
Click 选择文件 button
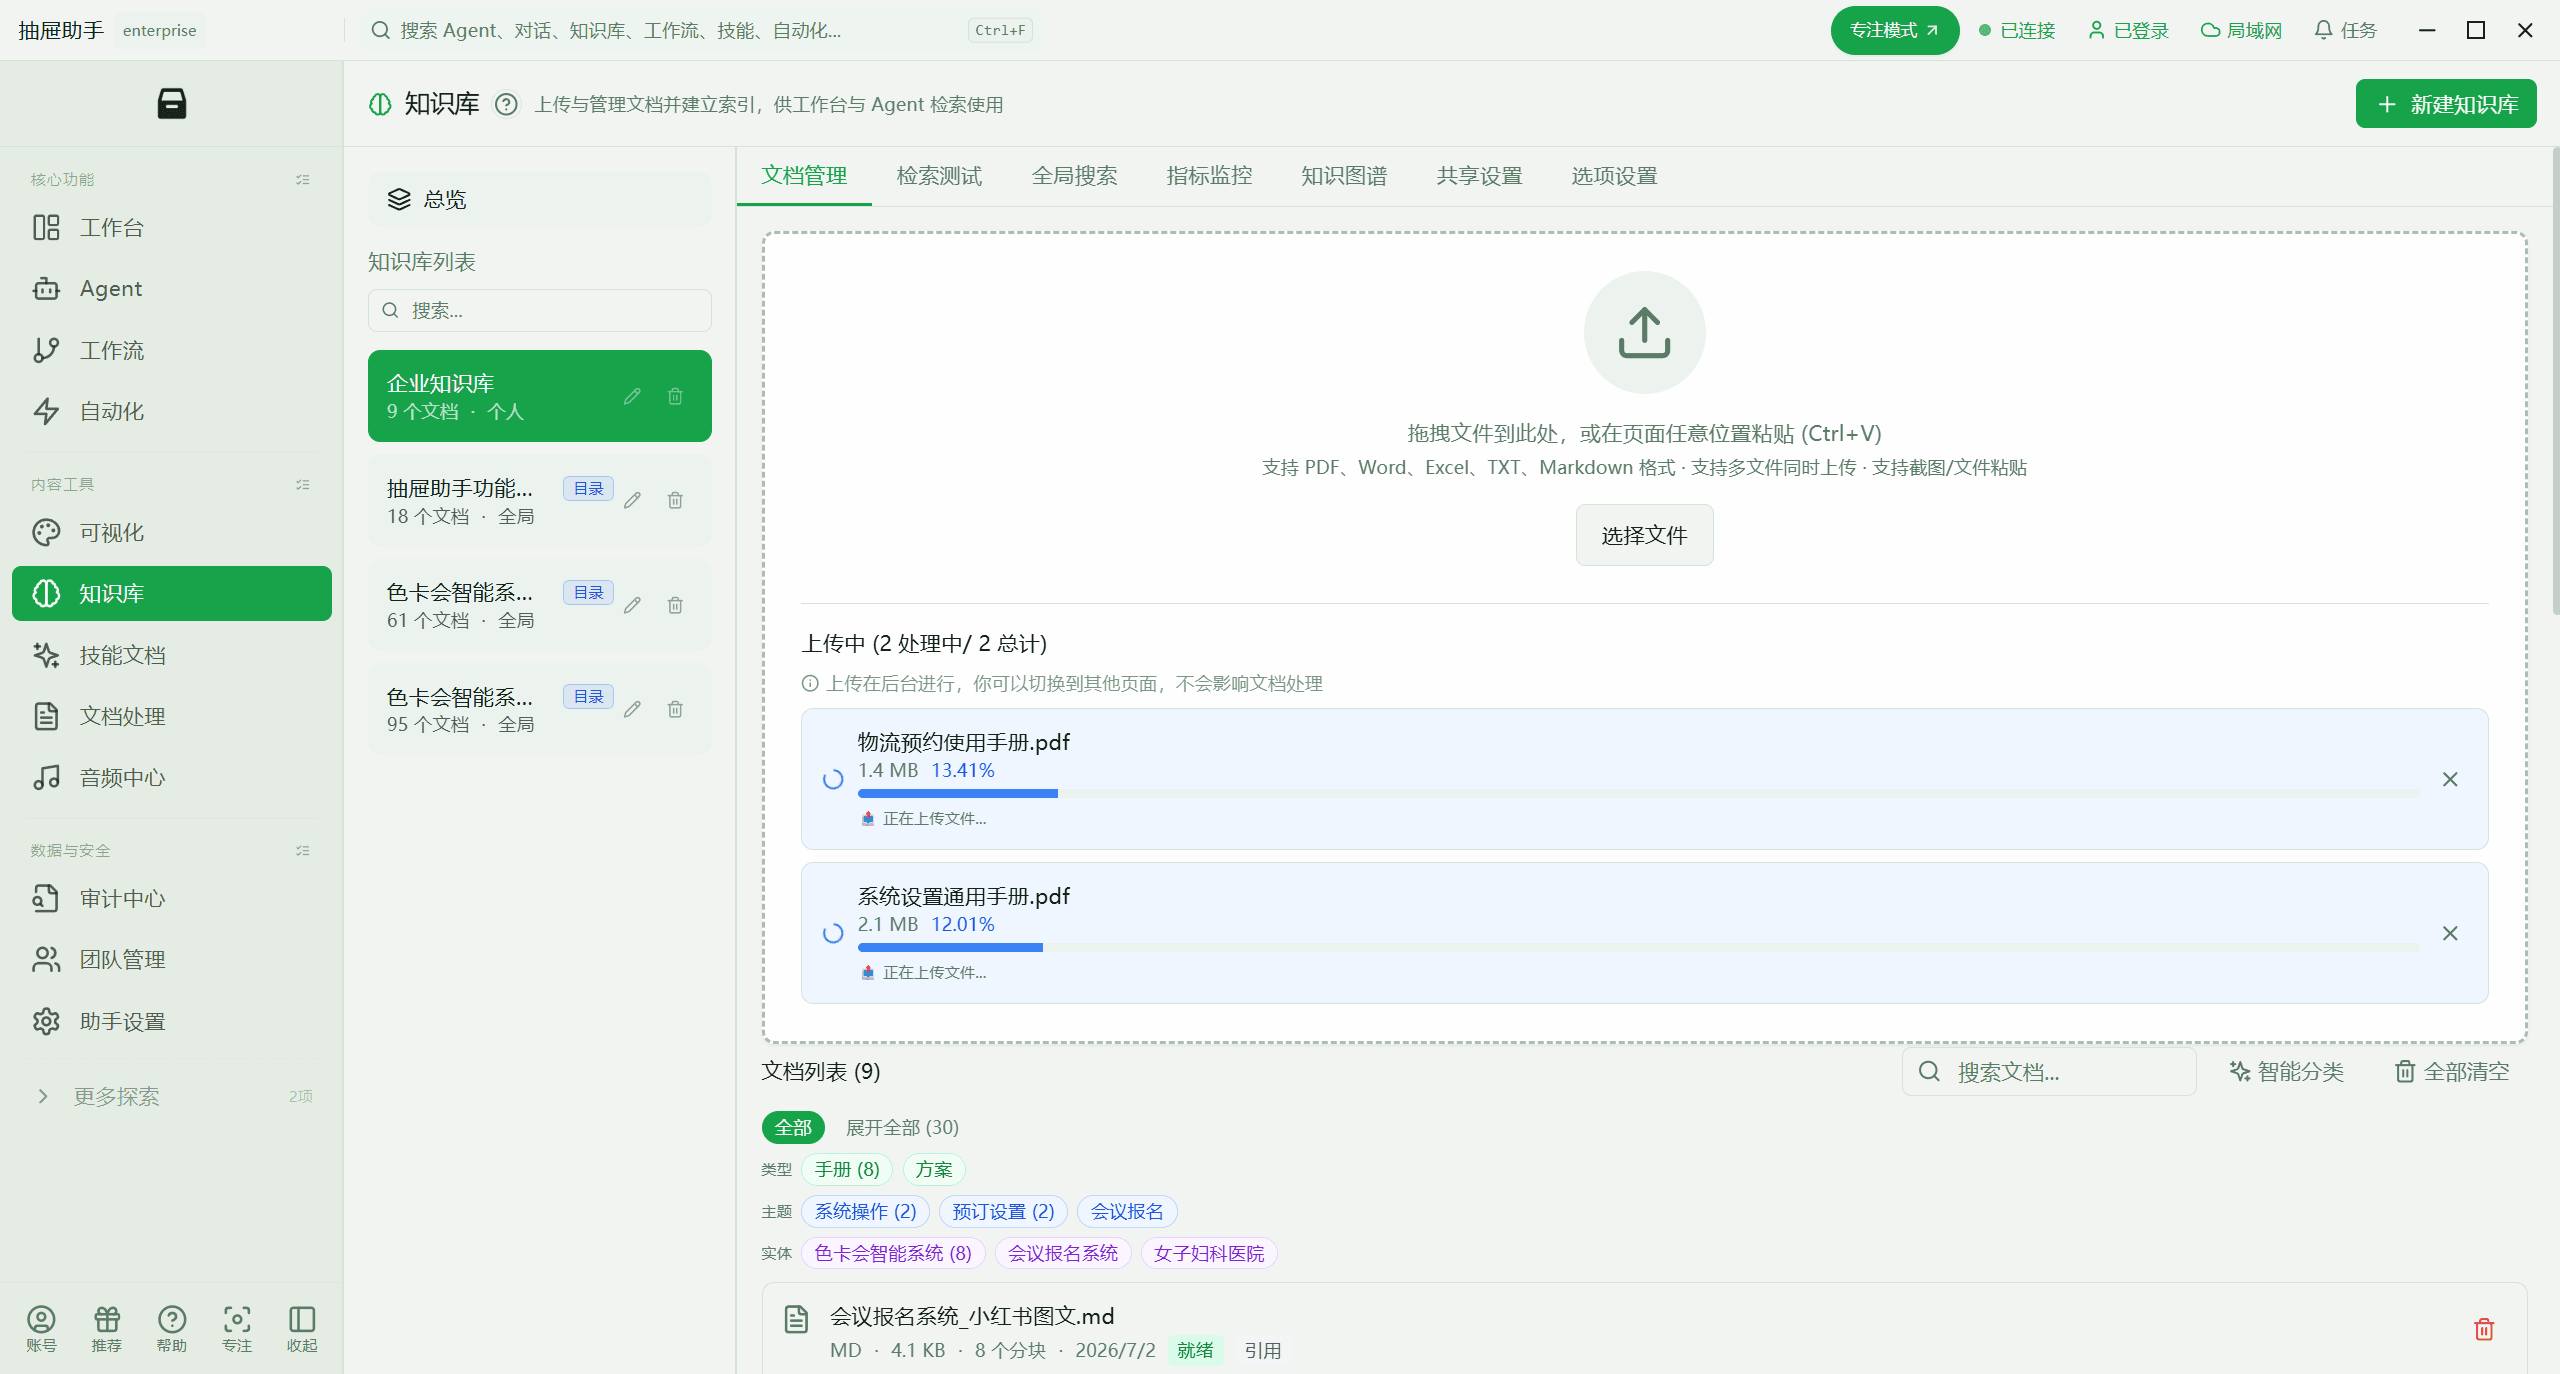tap(1644, 535)
